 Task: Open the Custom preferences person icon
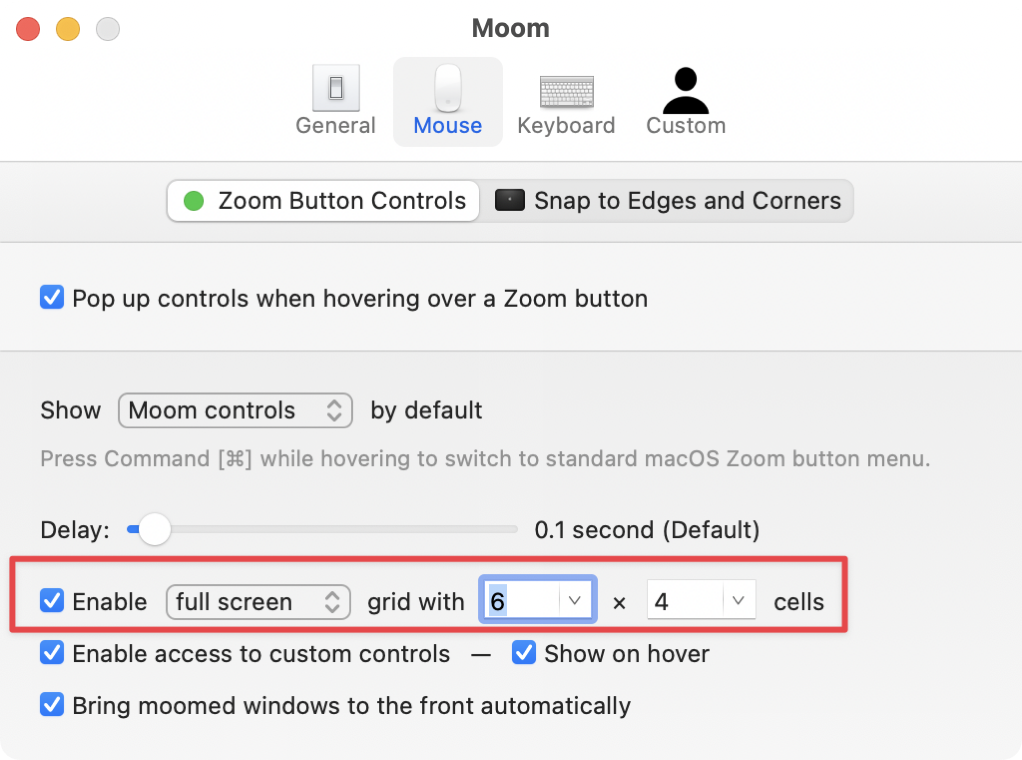pyautogui.click(x=685, y=91)
